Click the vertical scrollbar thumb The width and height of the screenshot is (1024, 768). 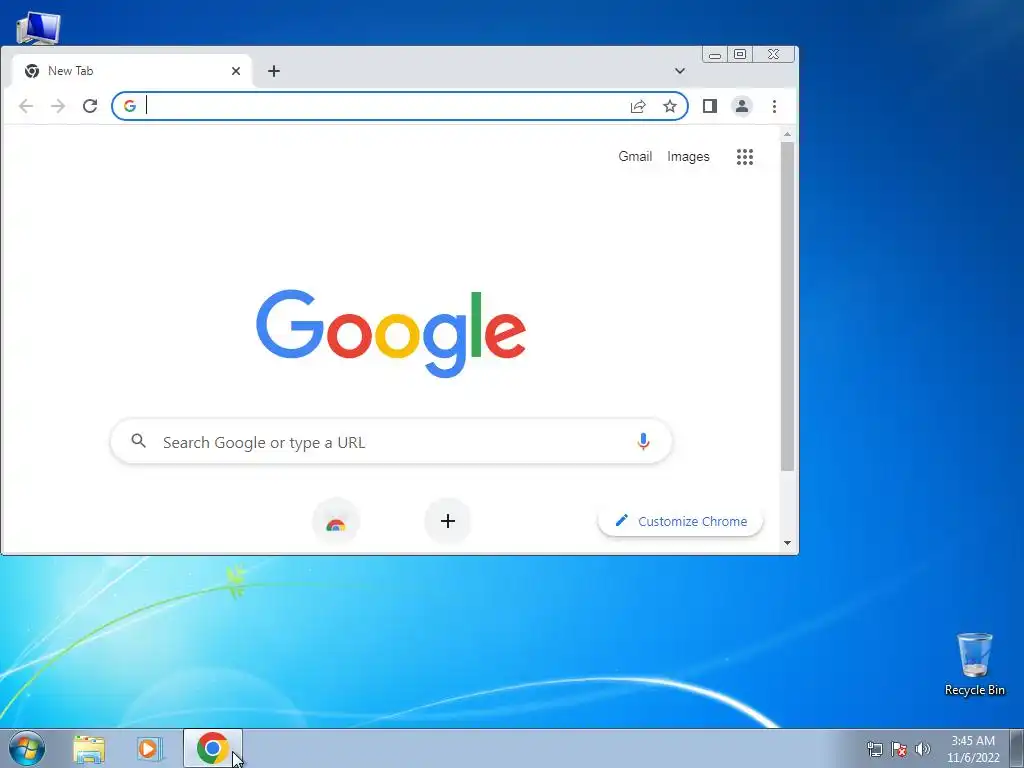click(x=788, y=306)
